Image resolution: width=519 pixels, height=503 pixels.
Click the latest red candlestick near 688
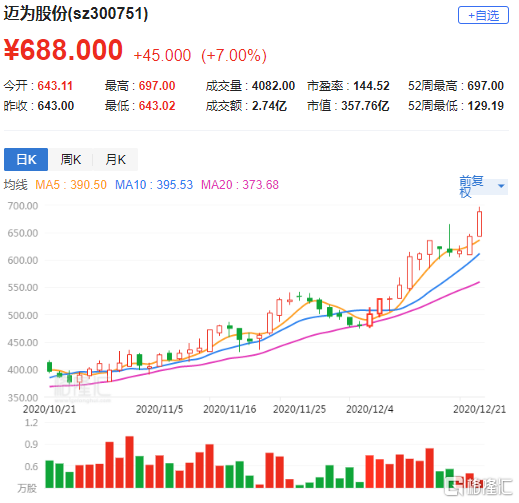[x=479, y=224]
